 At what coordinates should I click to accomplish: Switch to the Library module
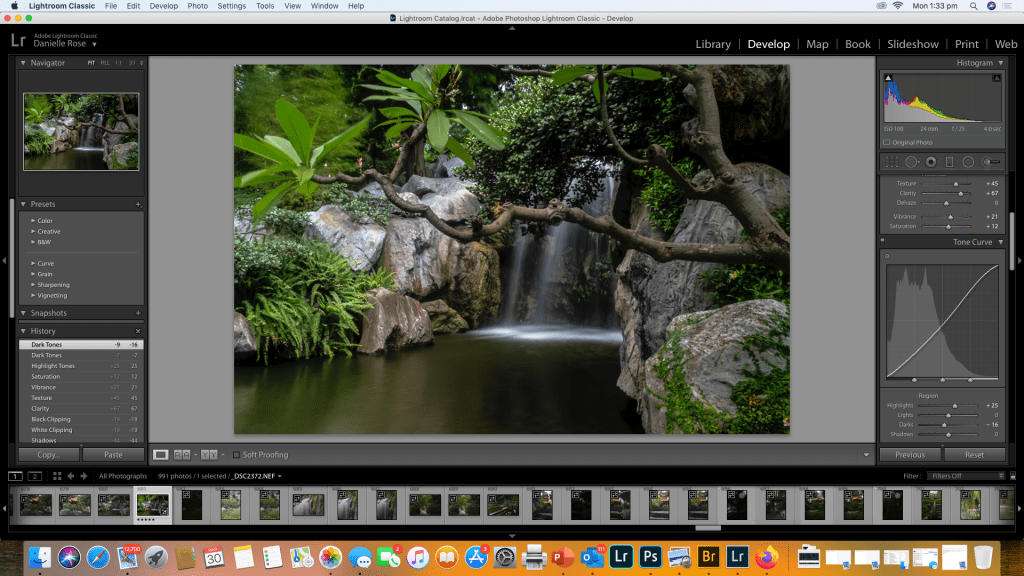(x=713, y=44)
